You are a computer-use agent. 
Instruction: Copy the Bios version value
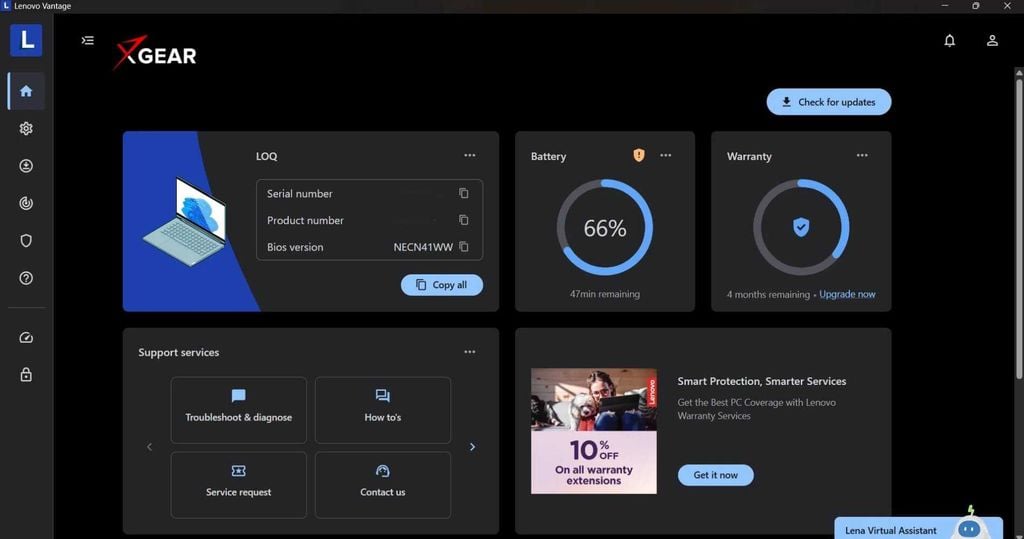tap(464, 247)
